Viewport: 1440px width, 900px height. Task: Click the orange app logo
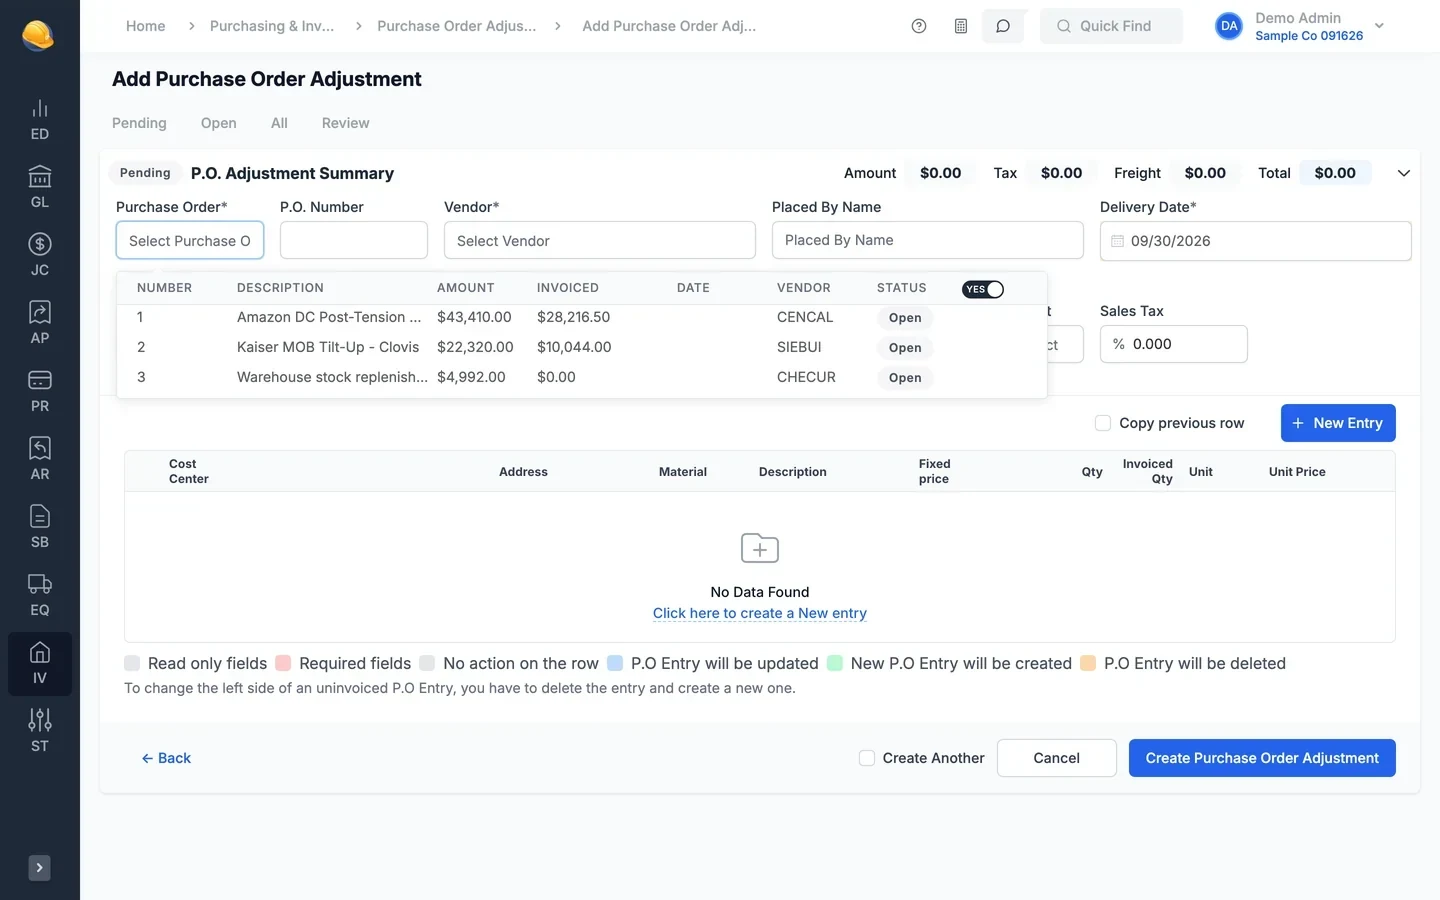coord(38,35)
